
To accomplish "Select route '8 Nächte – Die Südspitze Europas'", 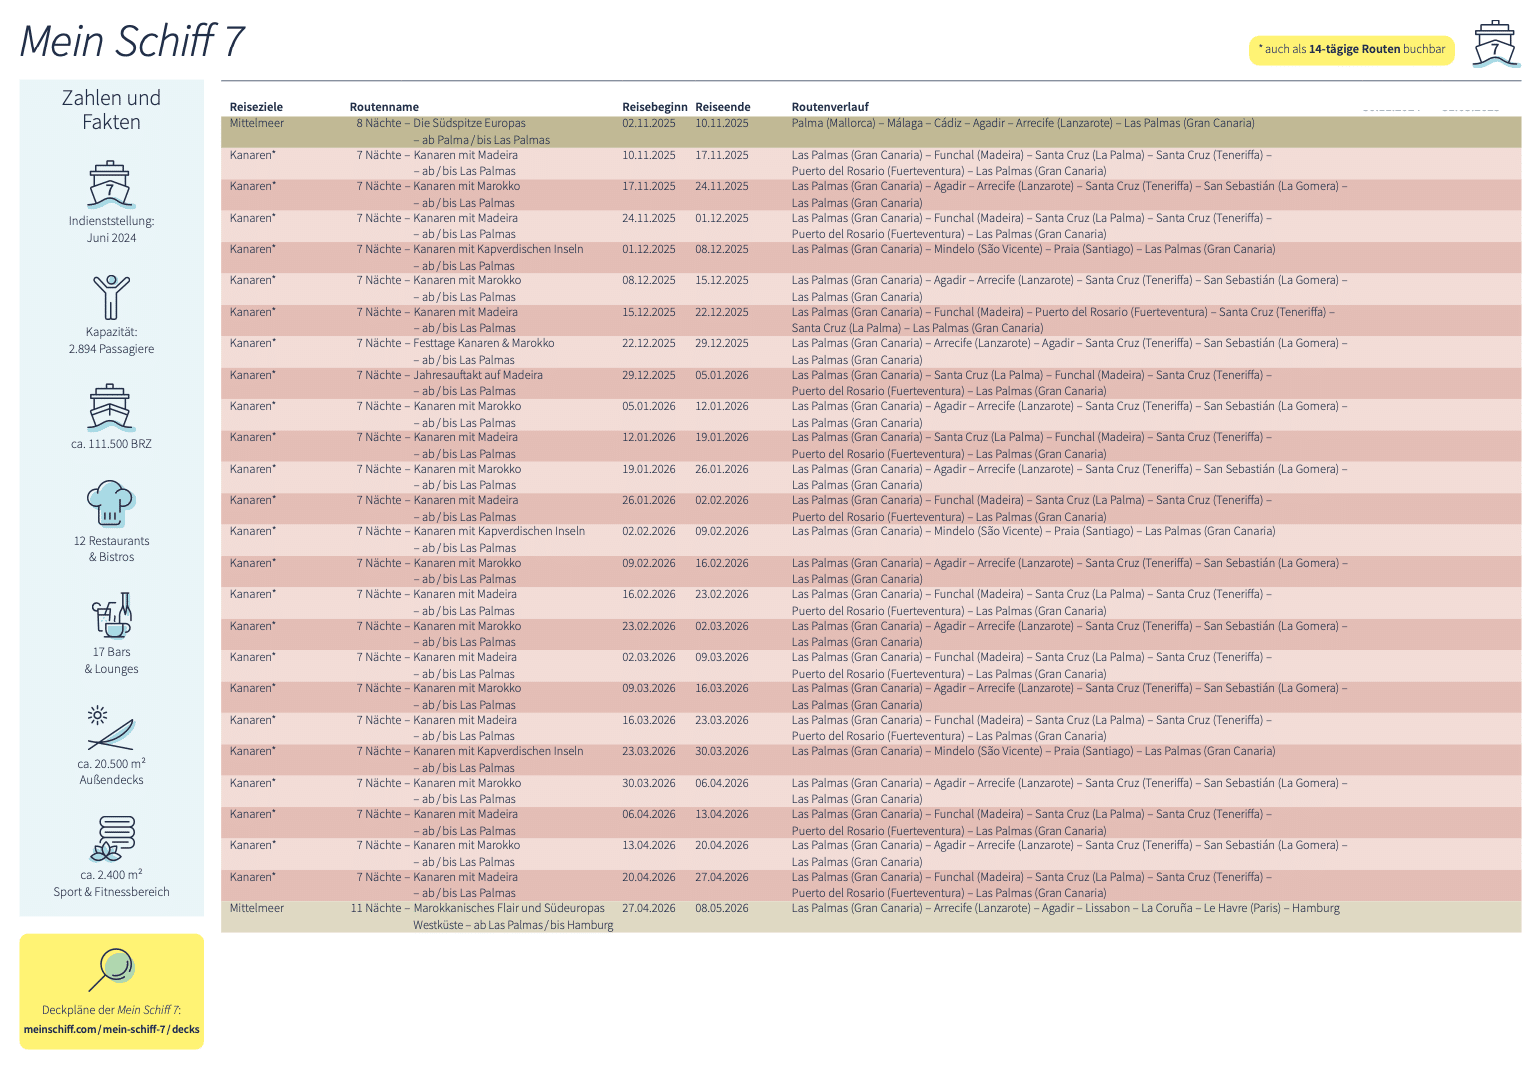I will click(x=441, y=124).
